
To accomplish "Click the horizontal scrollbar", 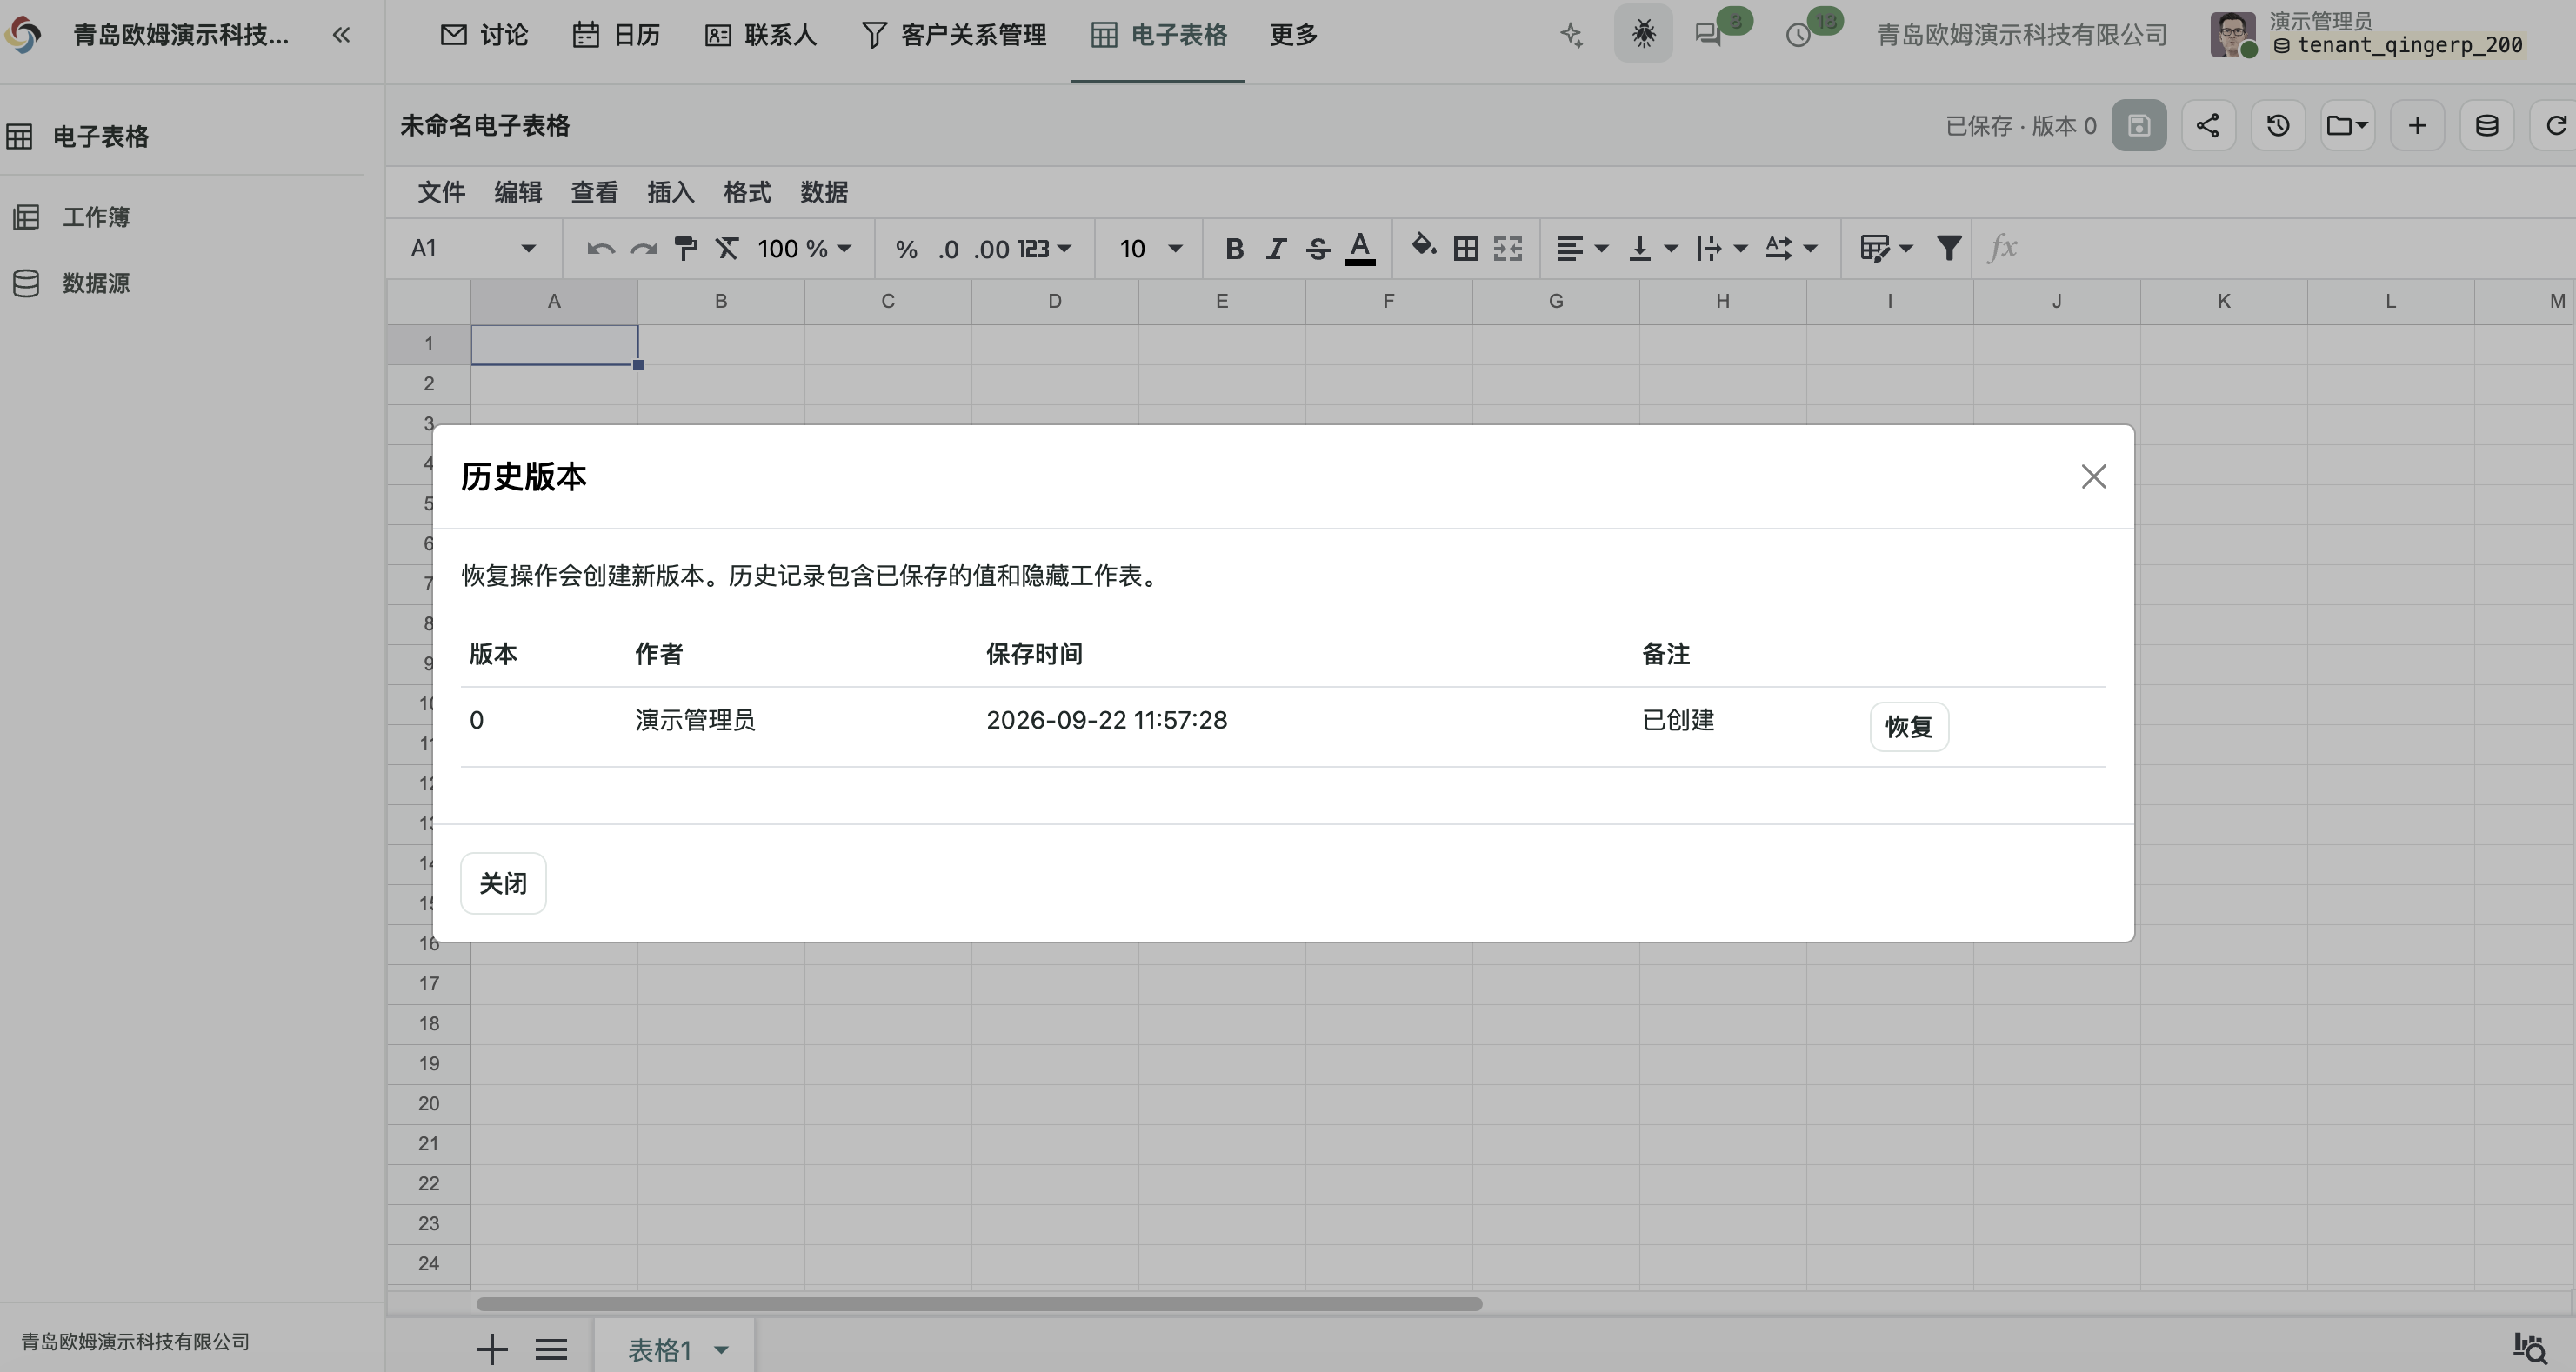I will click(x=979, y=1304).
